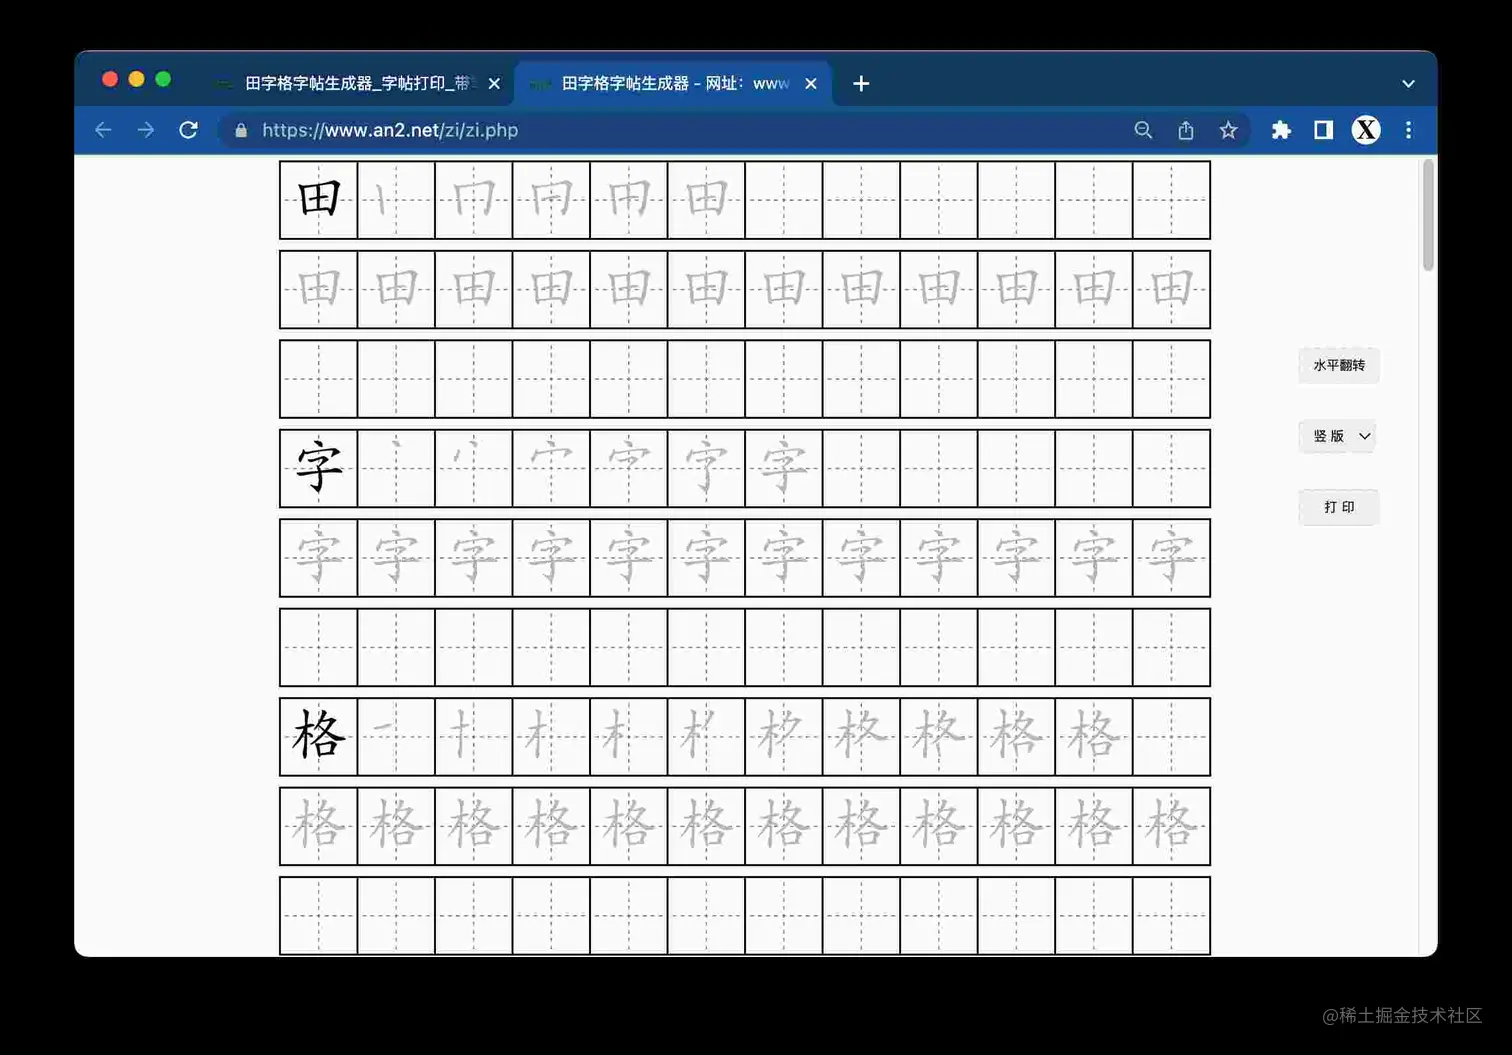
Task: Click the back navigation arrow
Action: click(x=103, y=130)
